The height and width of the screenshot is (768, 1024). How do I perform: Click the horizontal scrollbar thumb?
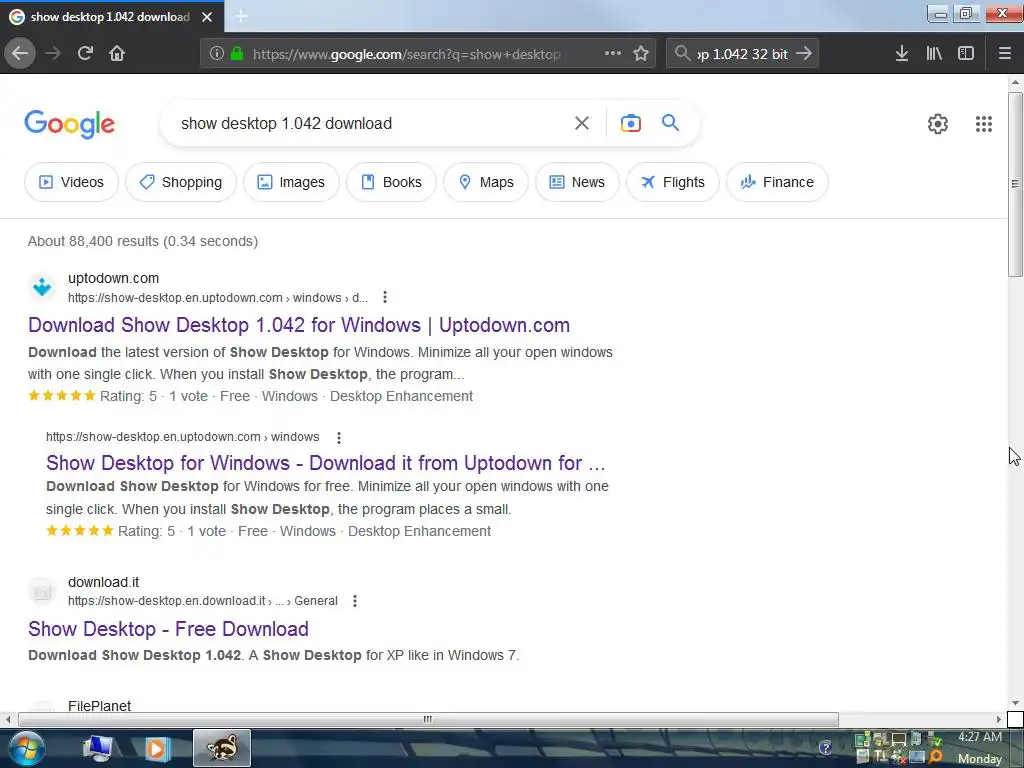click(428, 720)
